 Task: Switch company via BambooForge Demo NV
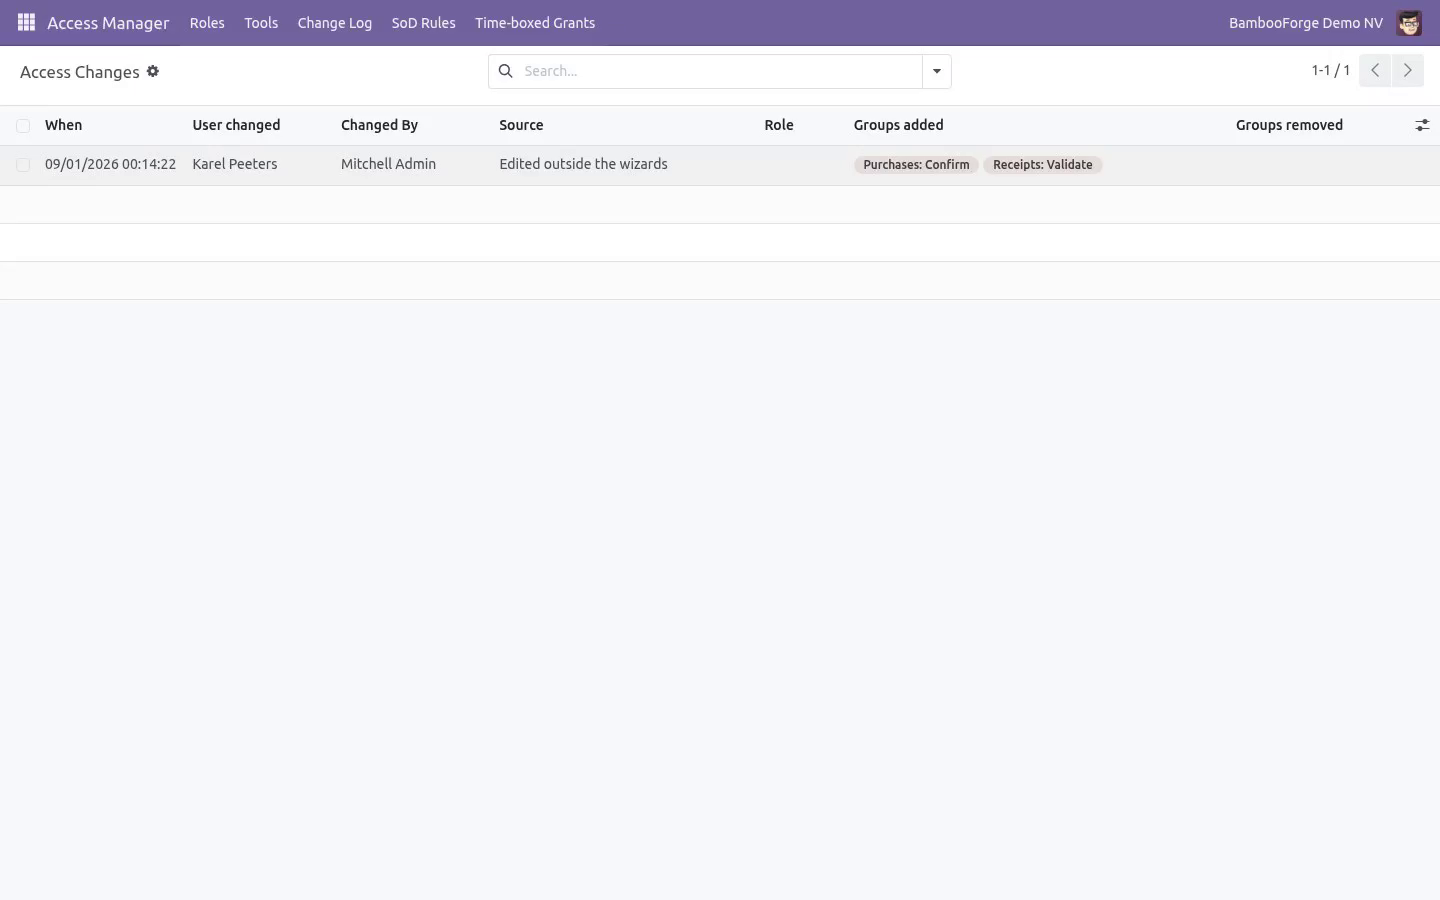click(x=1306, y=23)
